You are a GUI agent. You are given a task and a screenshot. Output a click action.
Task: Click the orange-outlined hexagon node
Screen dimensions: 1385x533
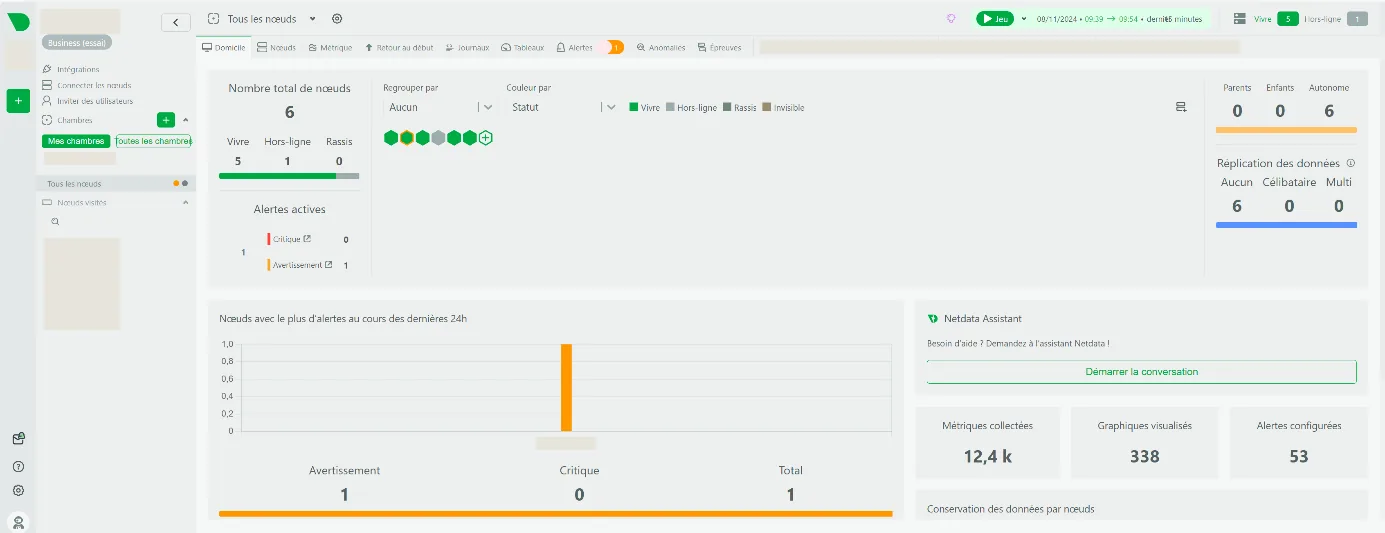(x=407, y=138)
